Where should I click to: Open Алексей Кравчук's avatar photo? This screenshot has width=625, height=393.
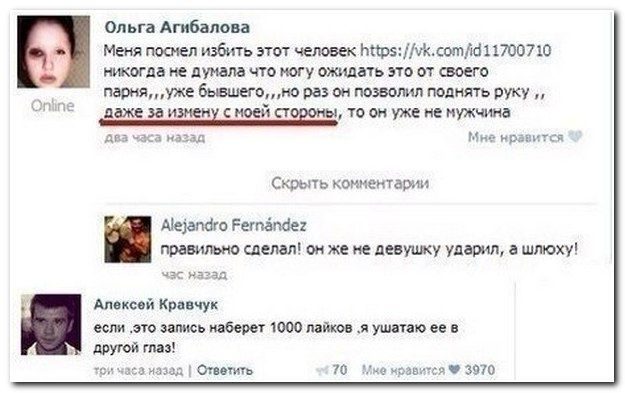pyautogui.click(x=51, y=324)
